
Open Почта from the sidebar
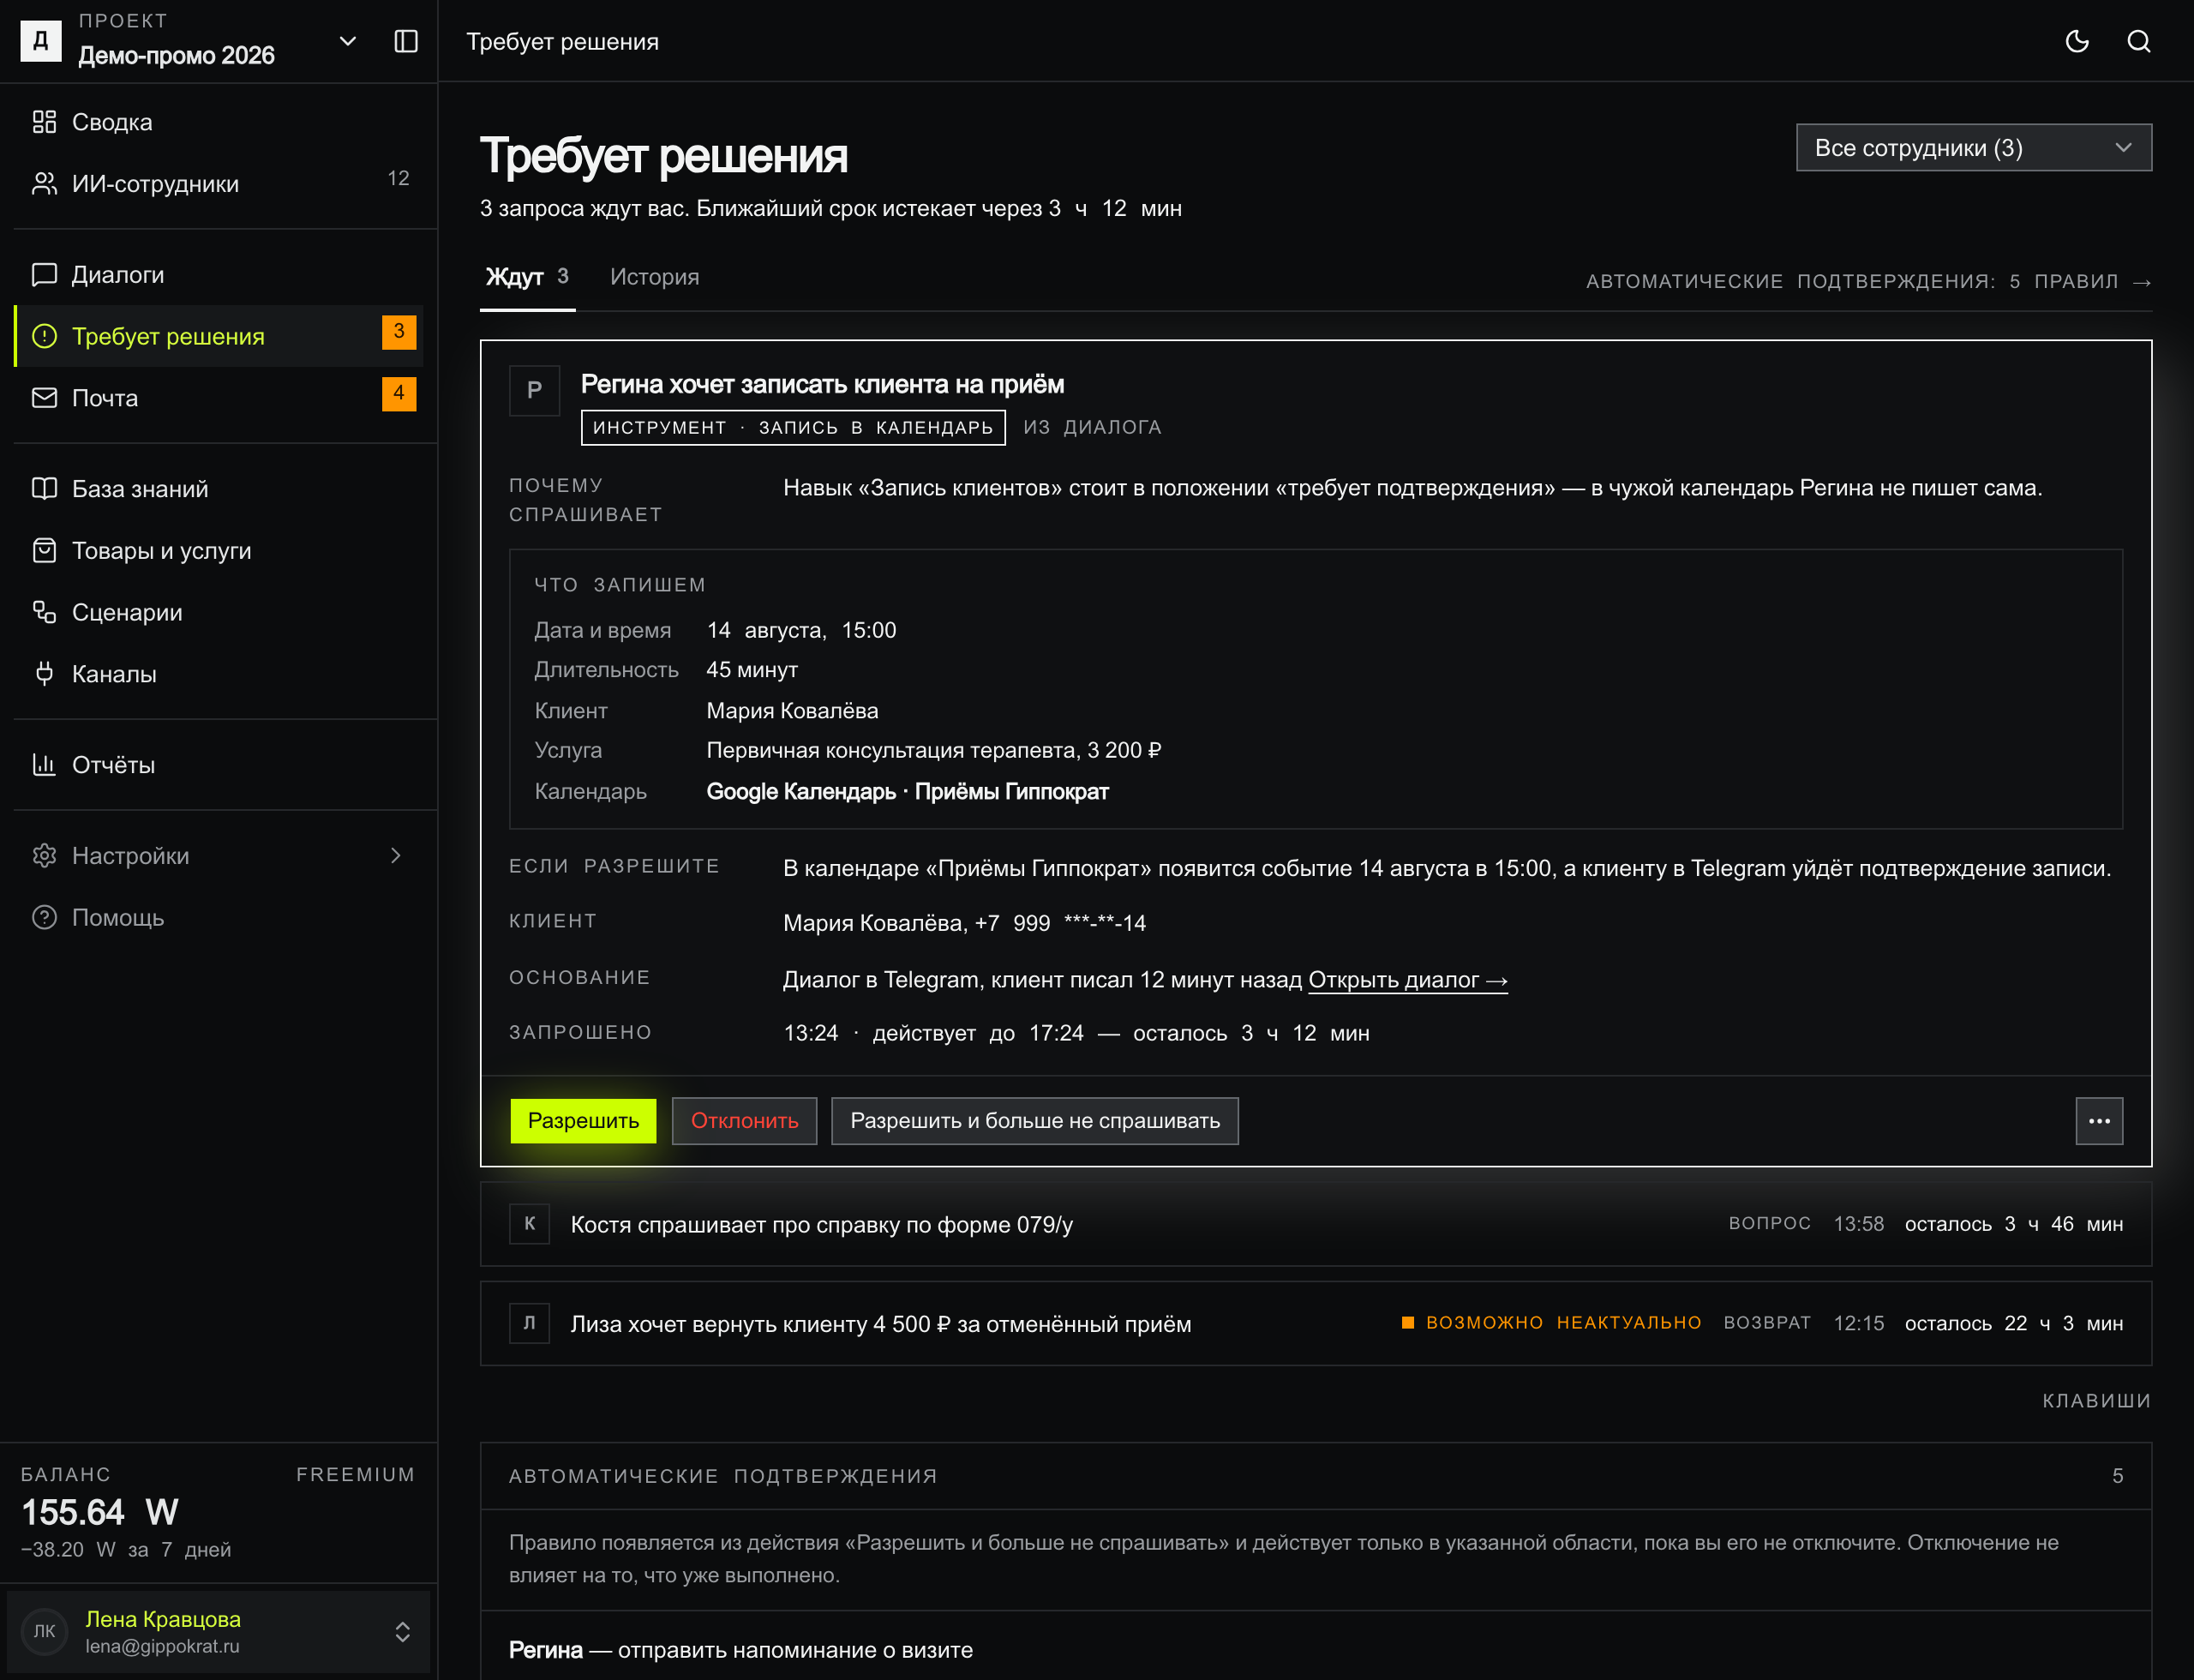[219, 397]
